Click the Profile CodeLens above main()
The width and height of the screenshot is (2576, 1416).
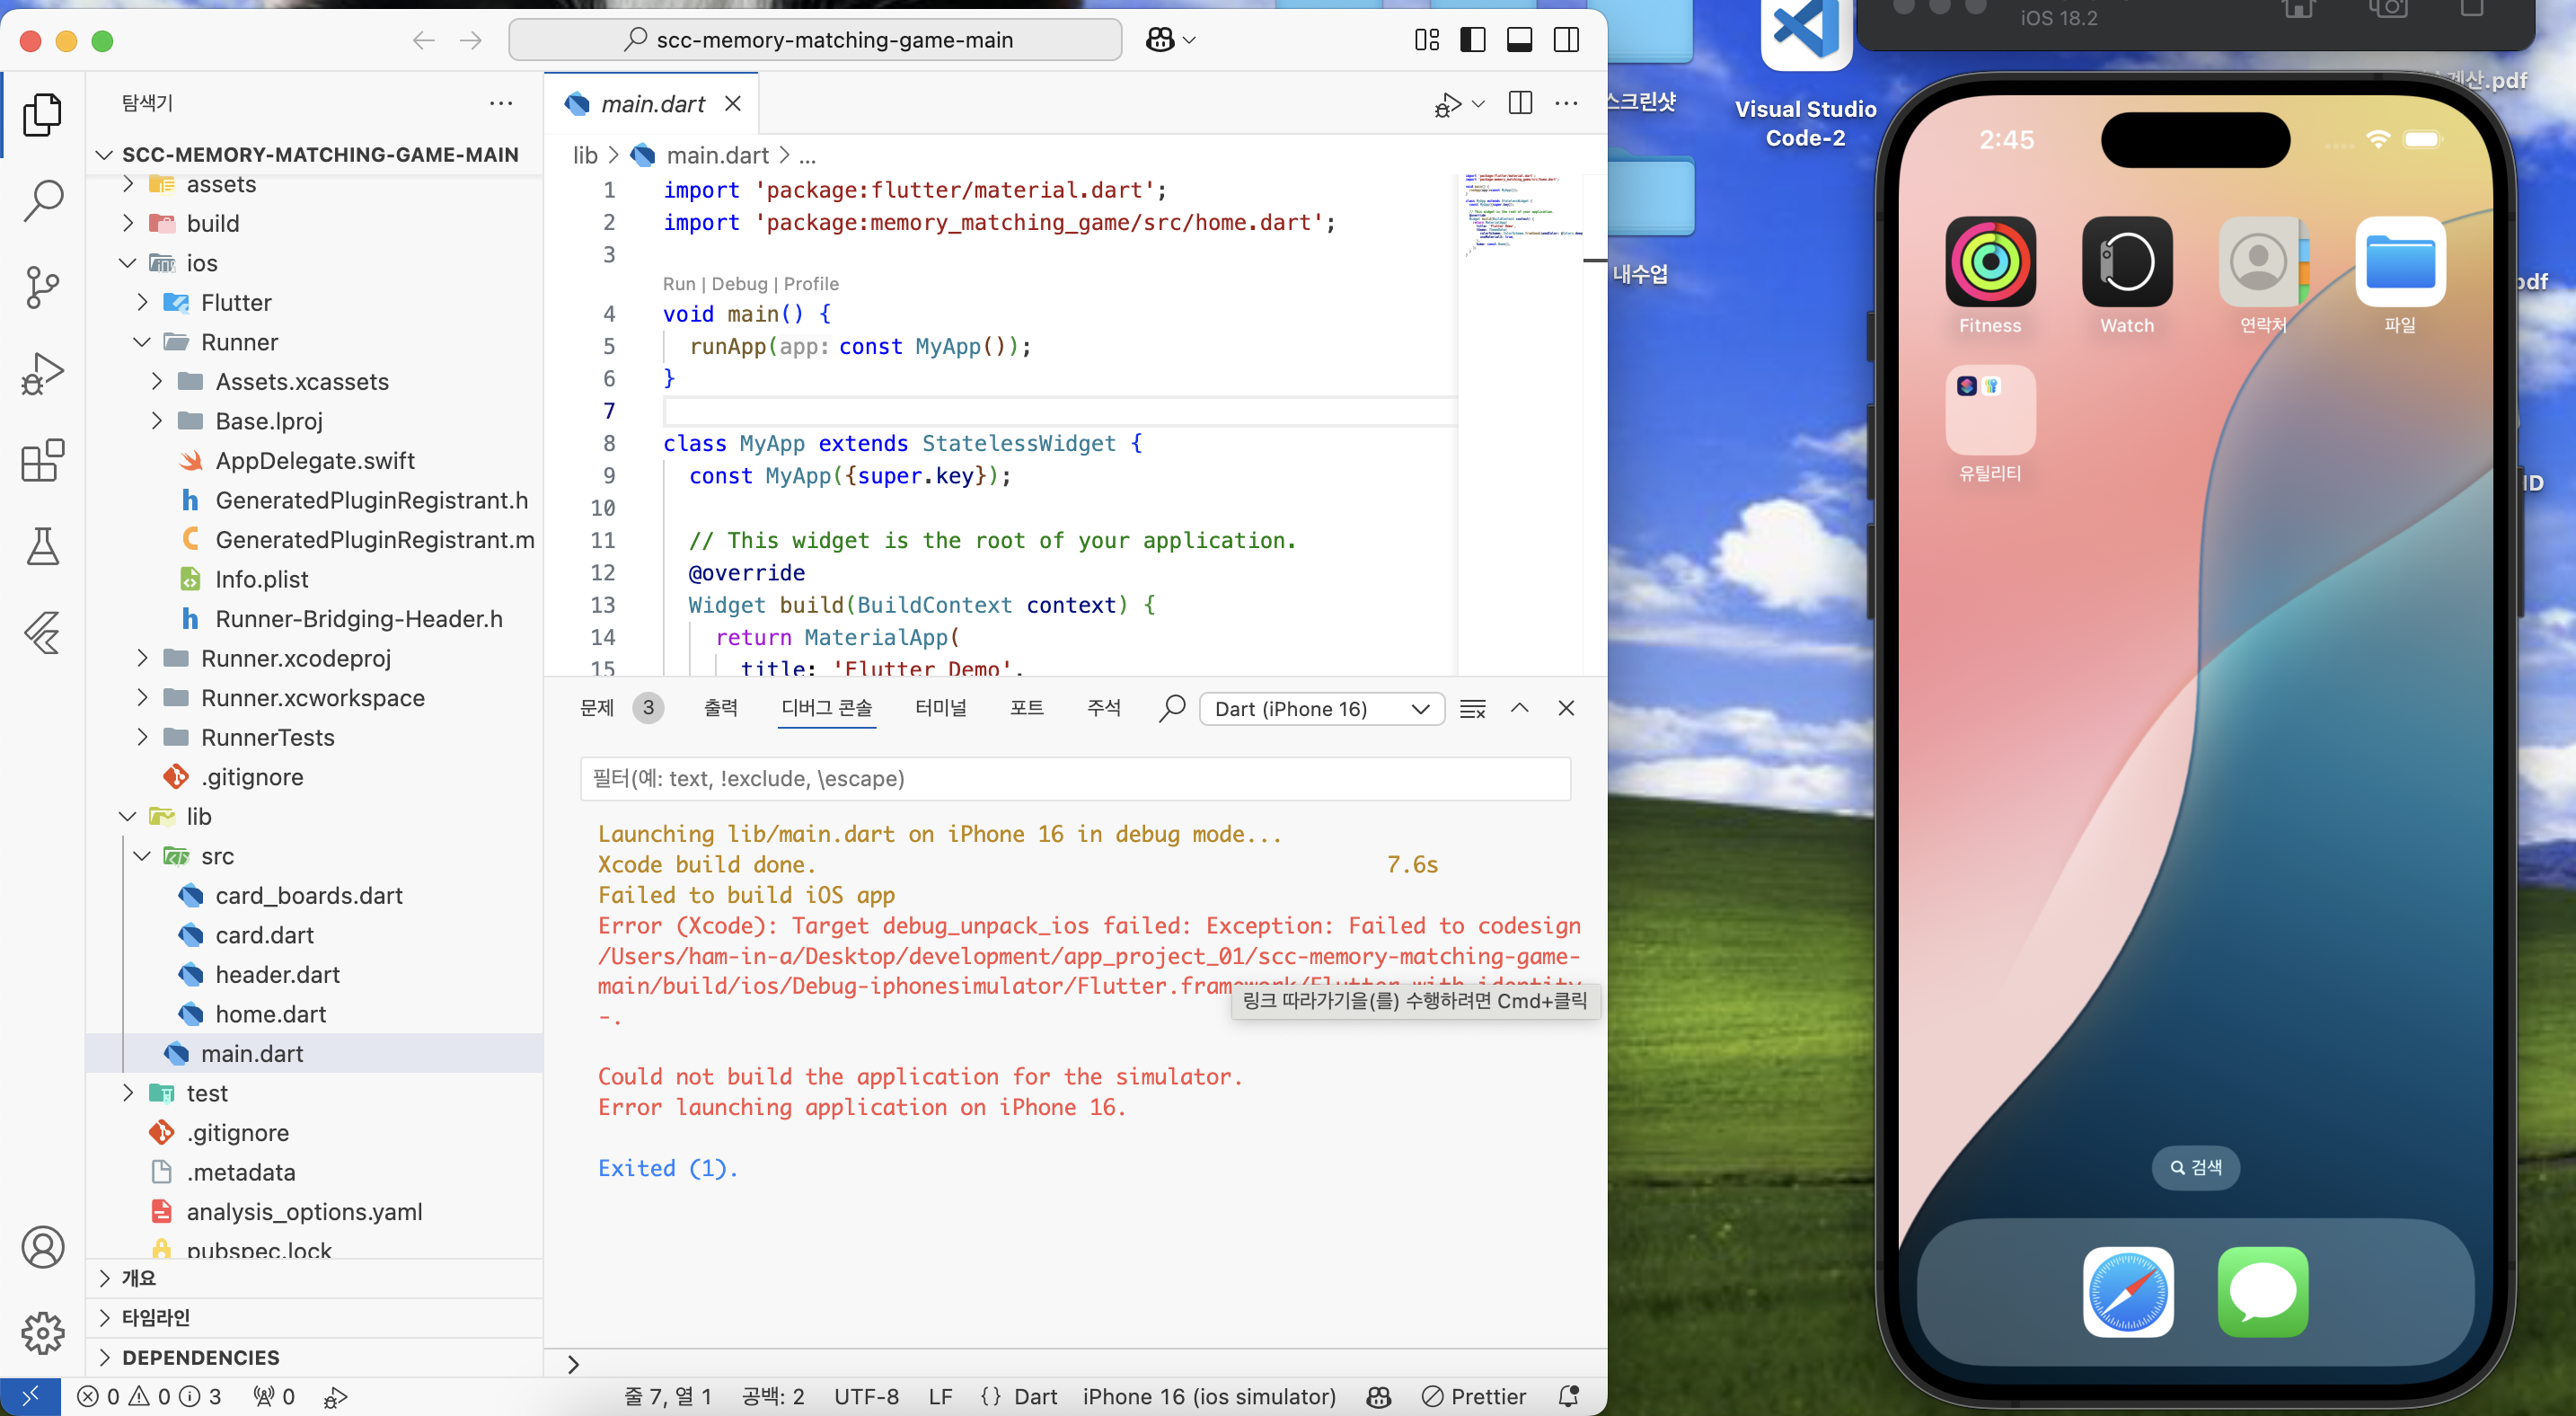(x=811, y=284)
